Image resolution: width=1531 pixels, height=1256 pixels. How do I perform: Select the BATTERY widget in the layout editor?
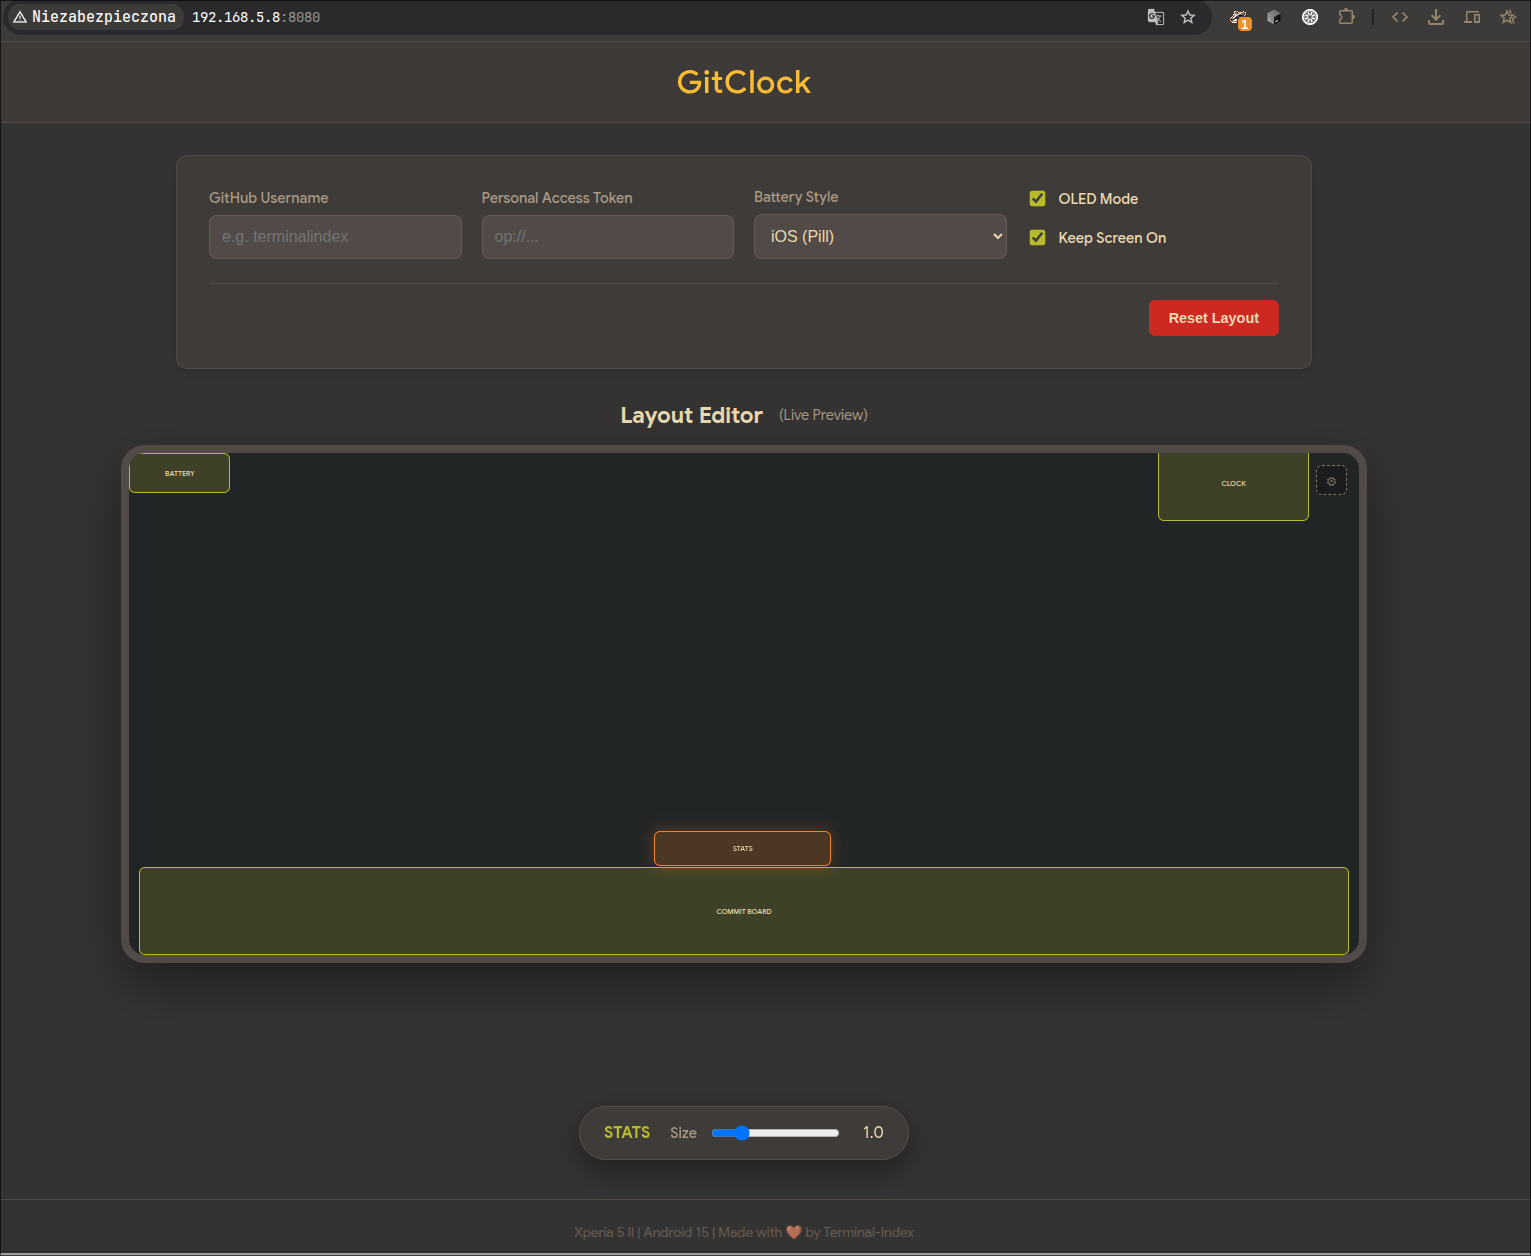click(179, 472)
